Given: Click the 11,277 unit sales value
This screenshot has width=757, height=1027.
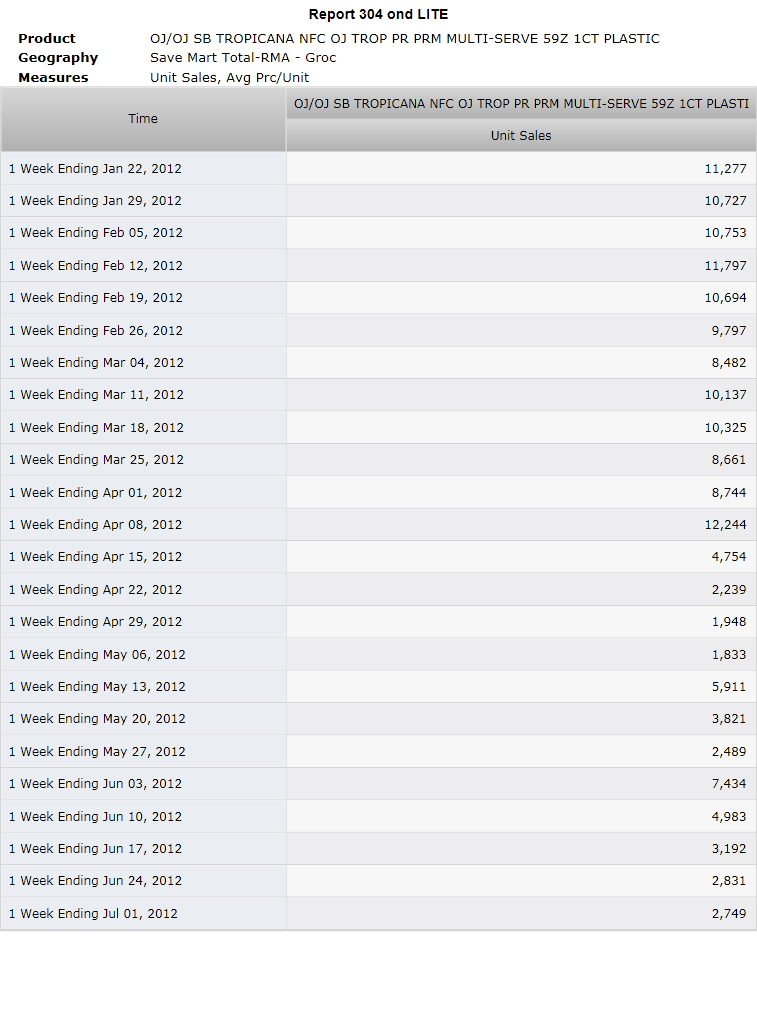Looking at the screenshot, I should (725, 168).
